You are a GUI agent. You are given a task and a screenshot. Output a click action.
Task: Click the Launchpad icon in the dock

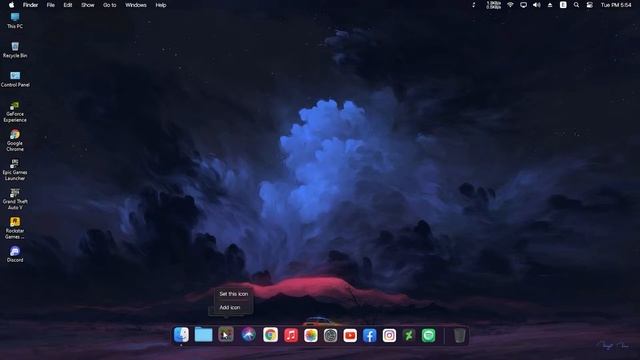click(226, 335)
